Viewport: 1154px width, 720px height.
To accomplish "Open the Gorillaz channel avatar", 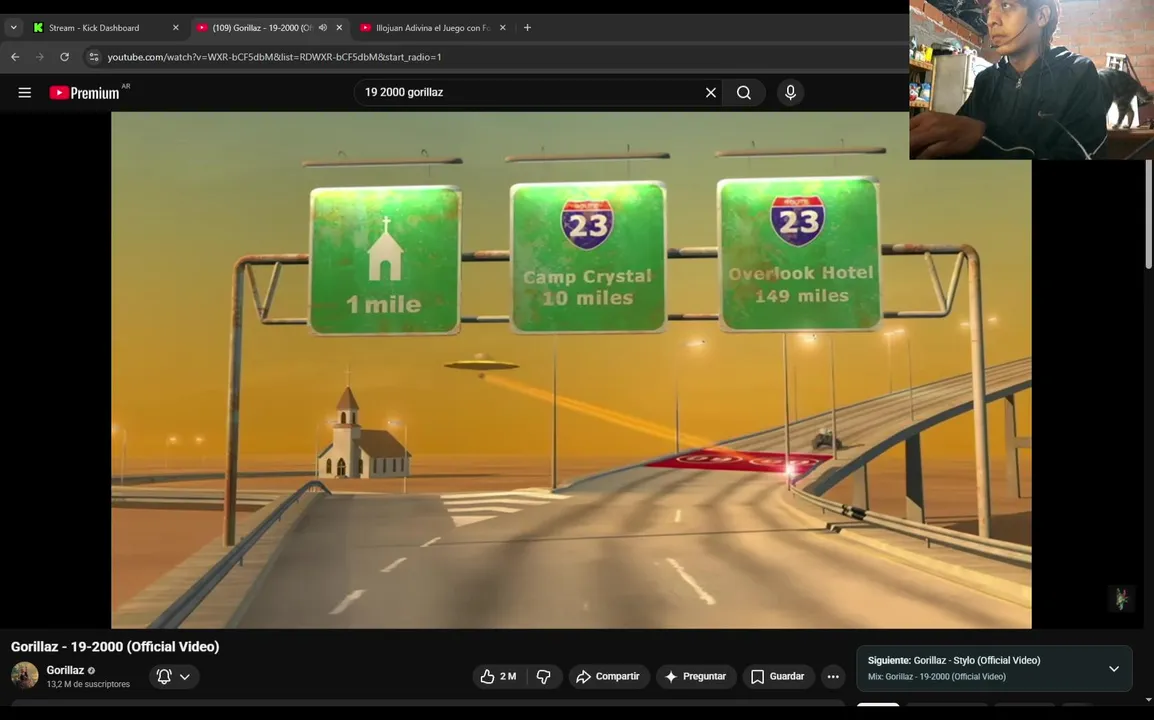I will (x=24, y=675).
